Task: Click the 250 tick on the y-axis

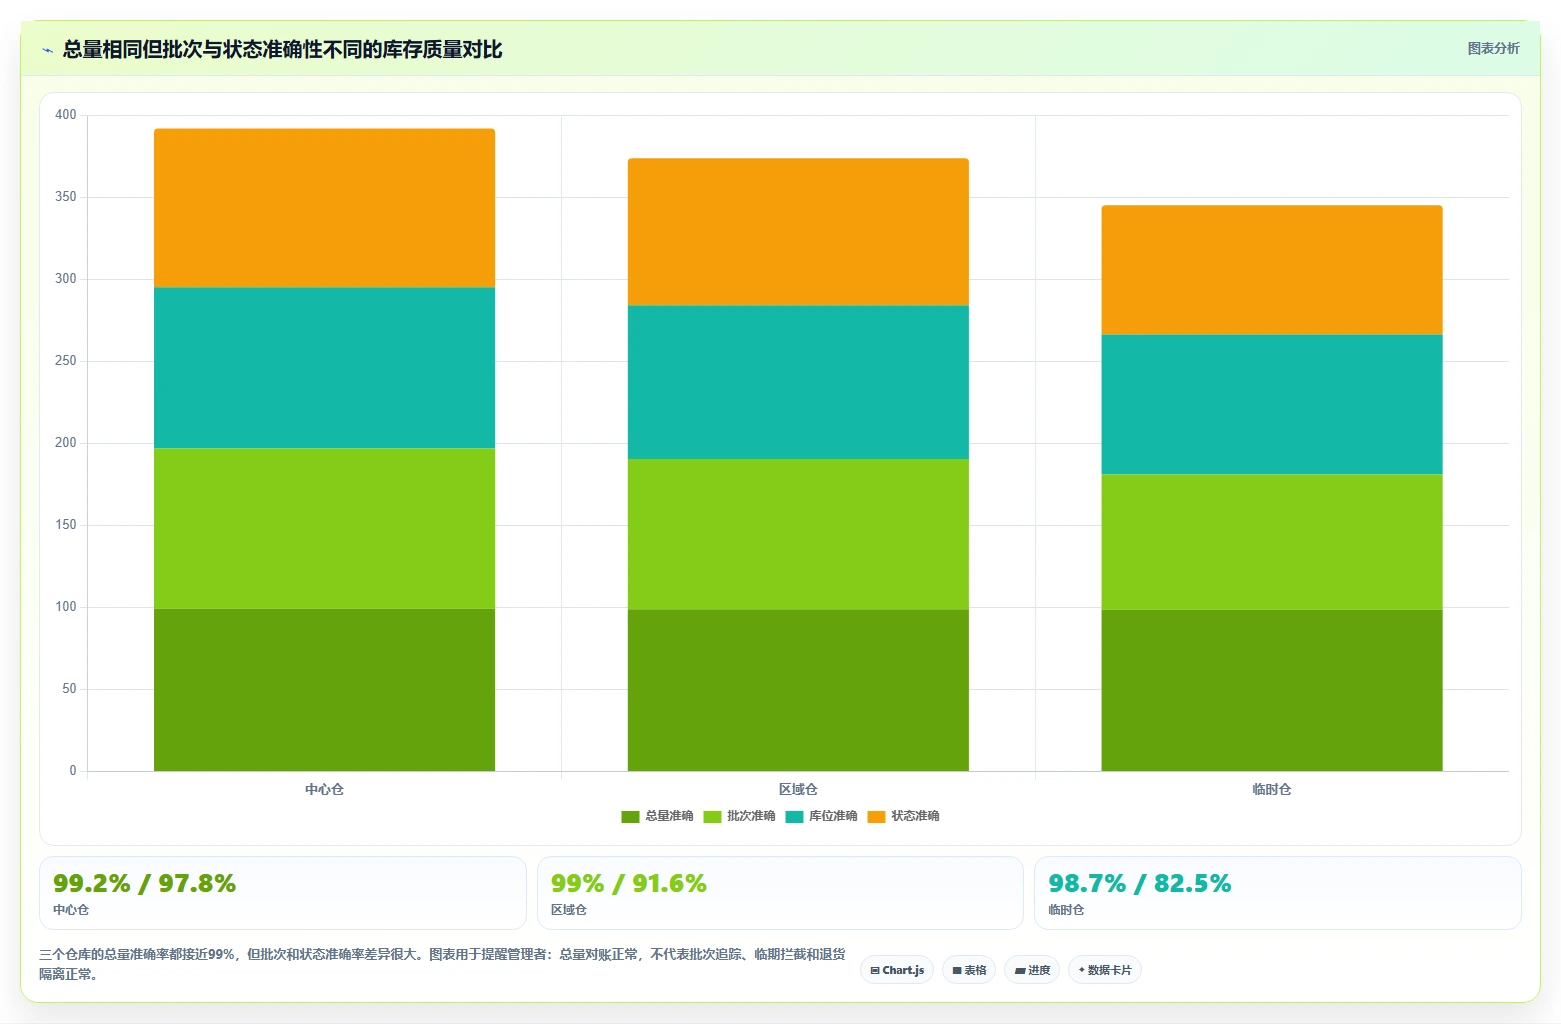Action: (66, 361)
